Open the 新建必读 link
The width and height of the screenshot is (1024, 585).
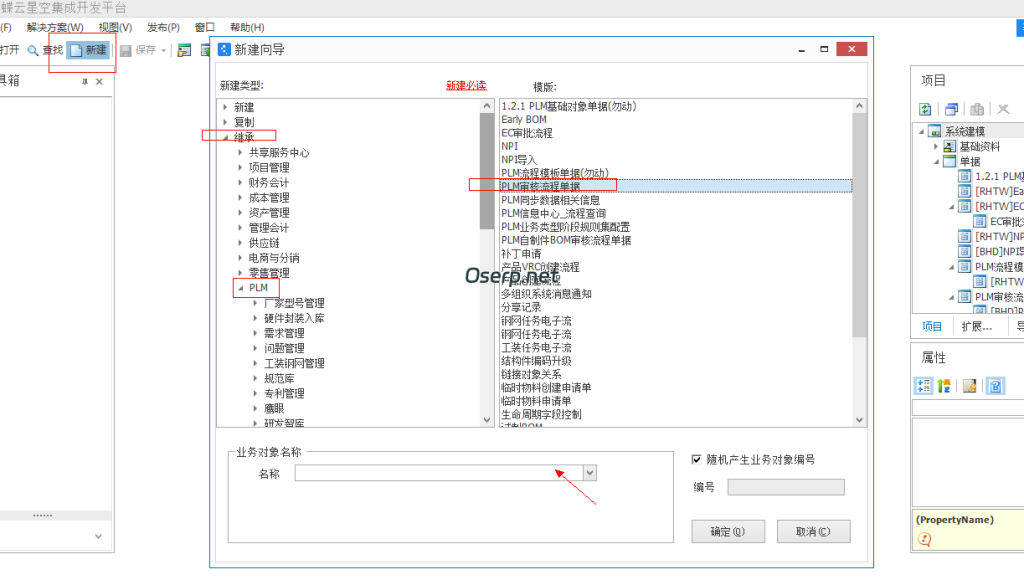coord(465,83)
